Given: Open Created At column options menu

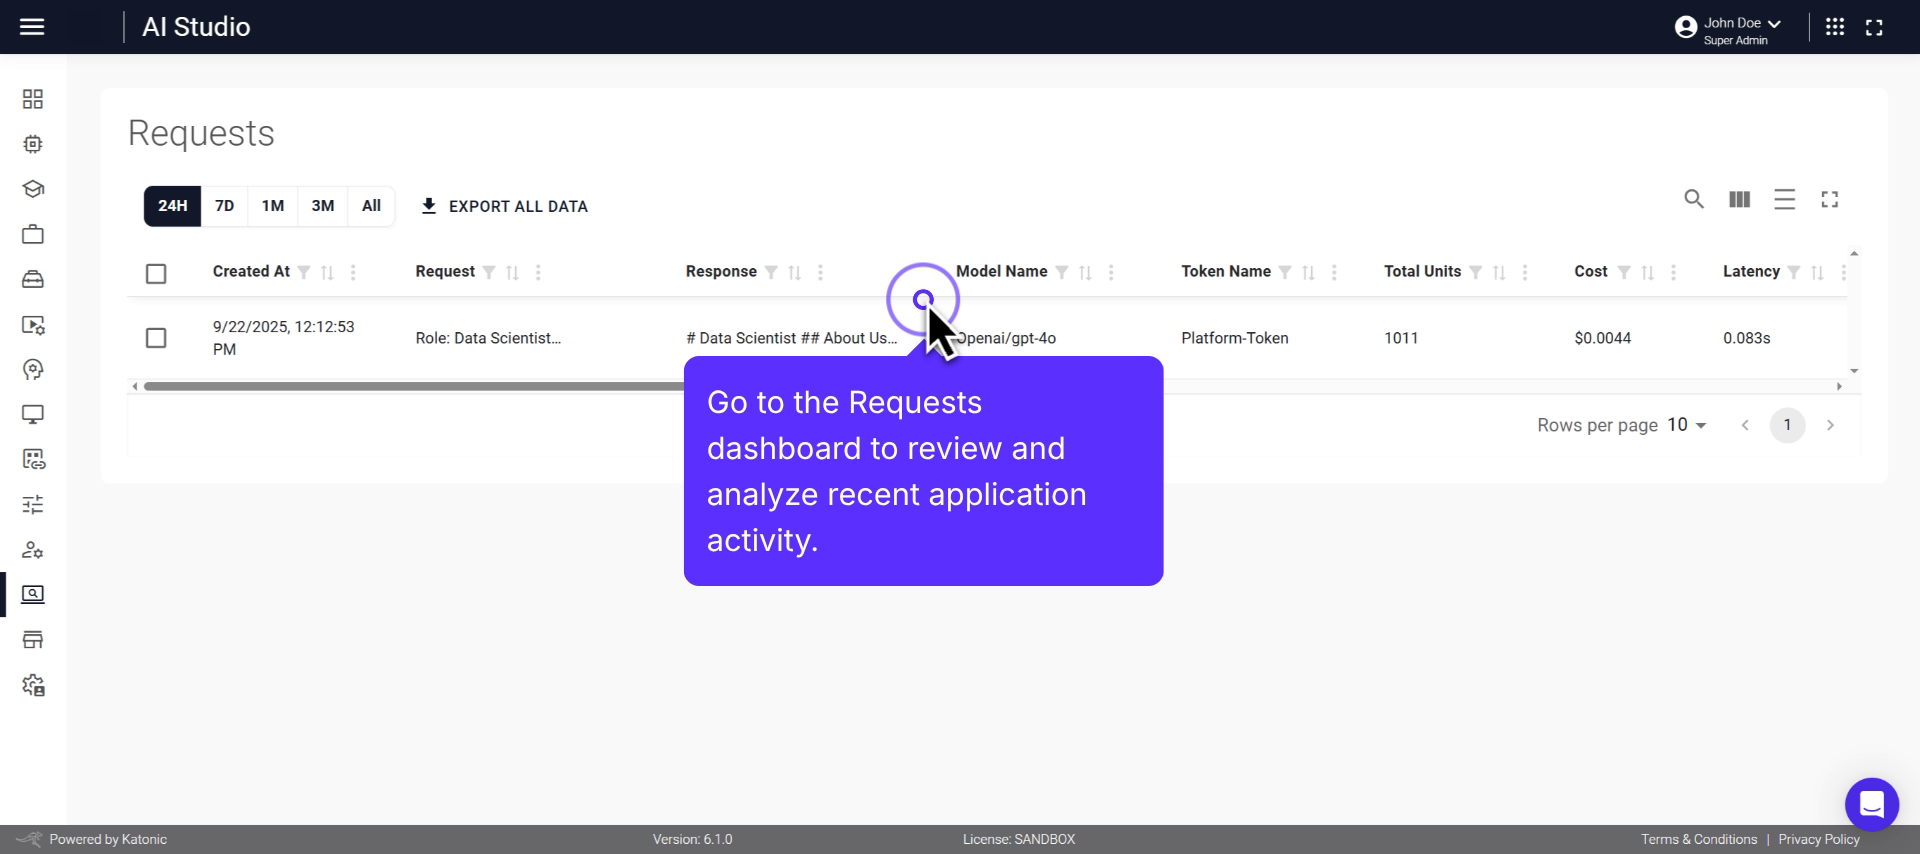Looking at the screenshot, I should (353, 272).
